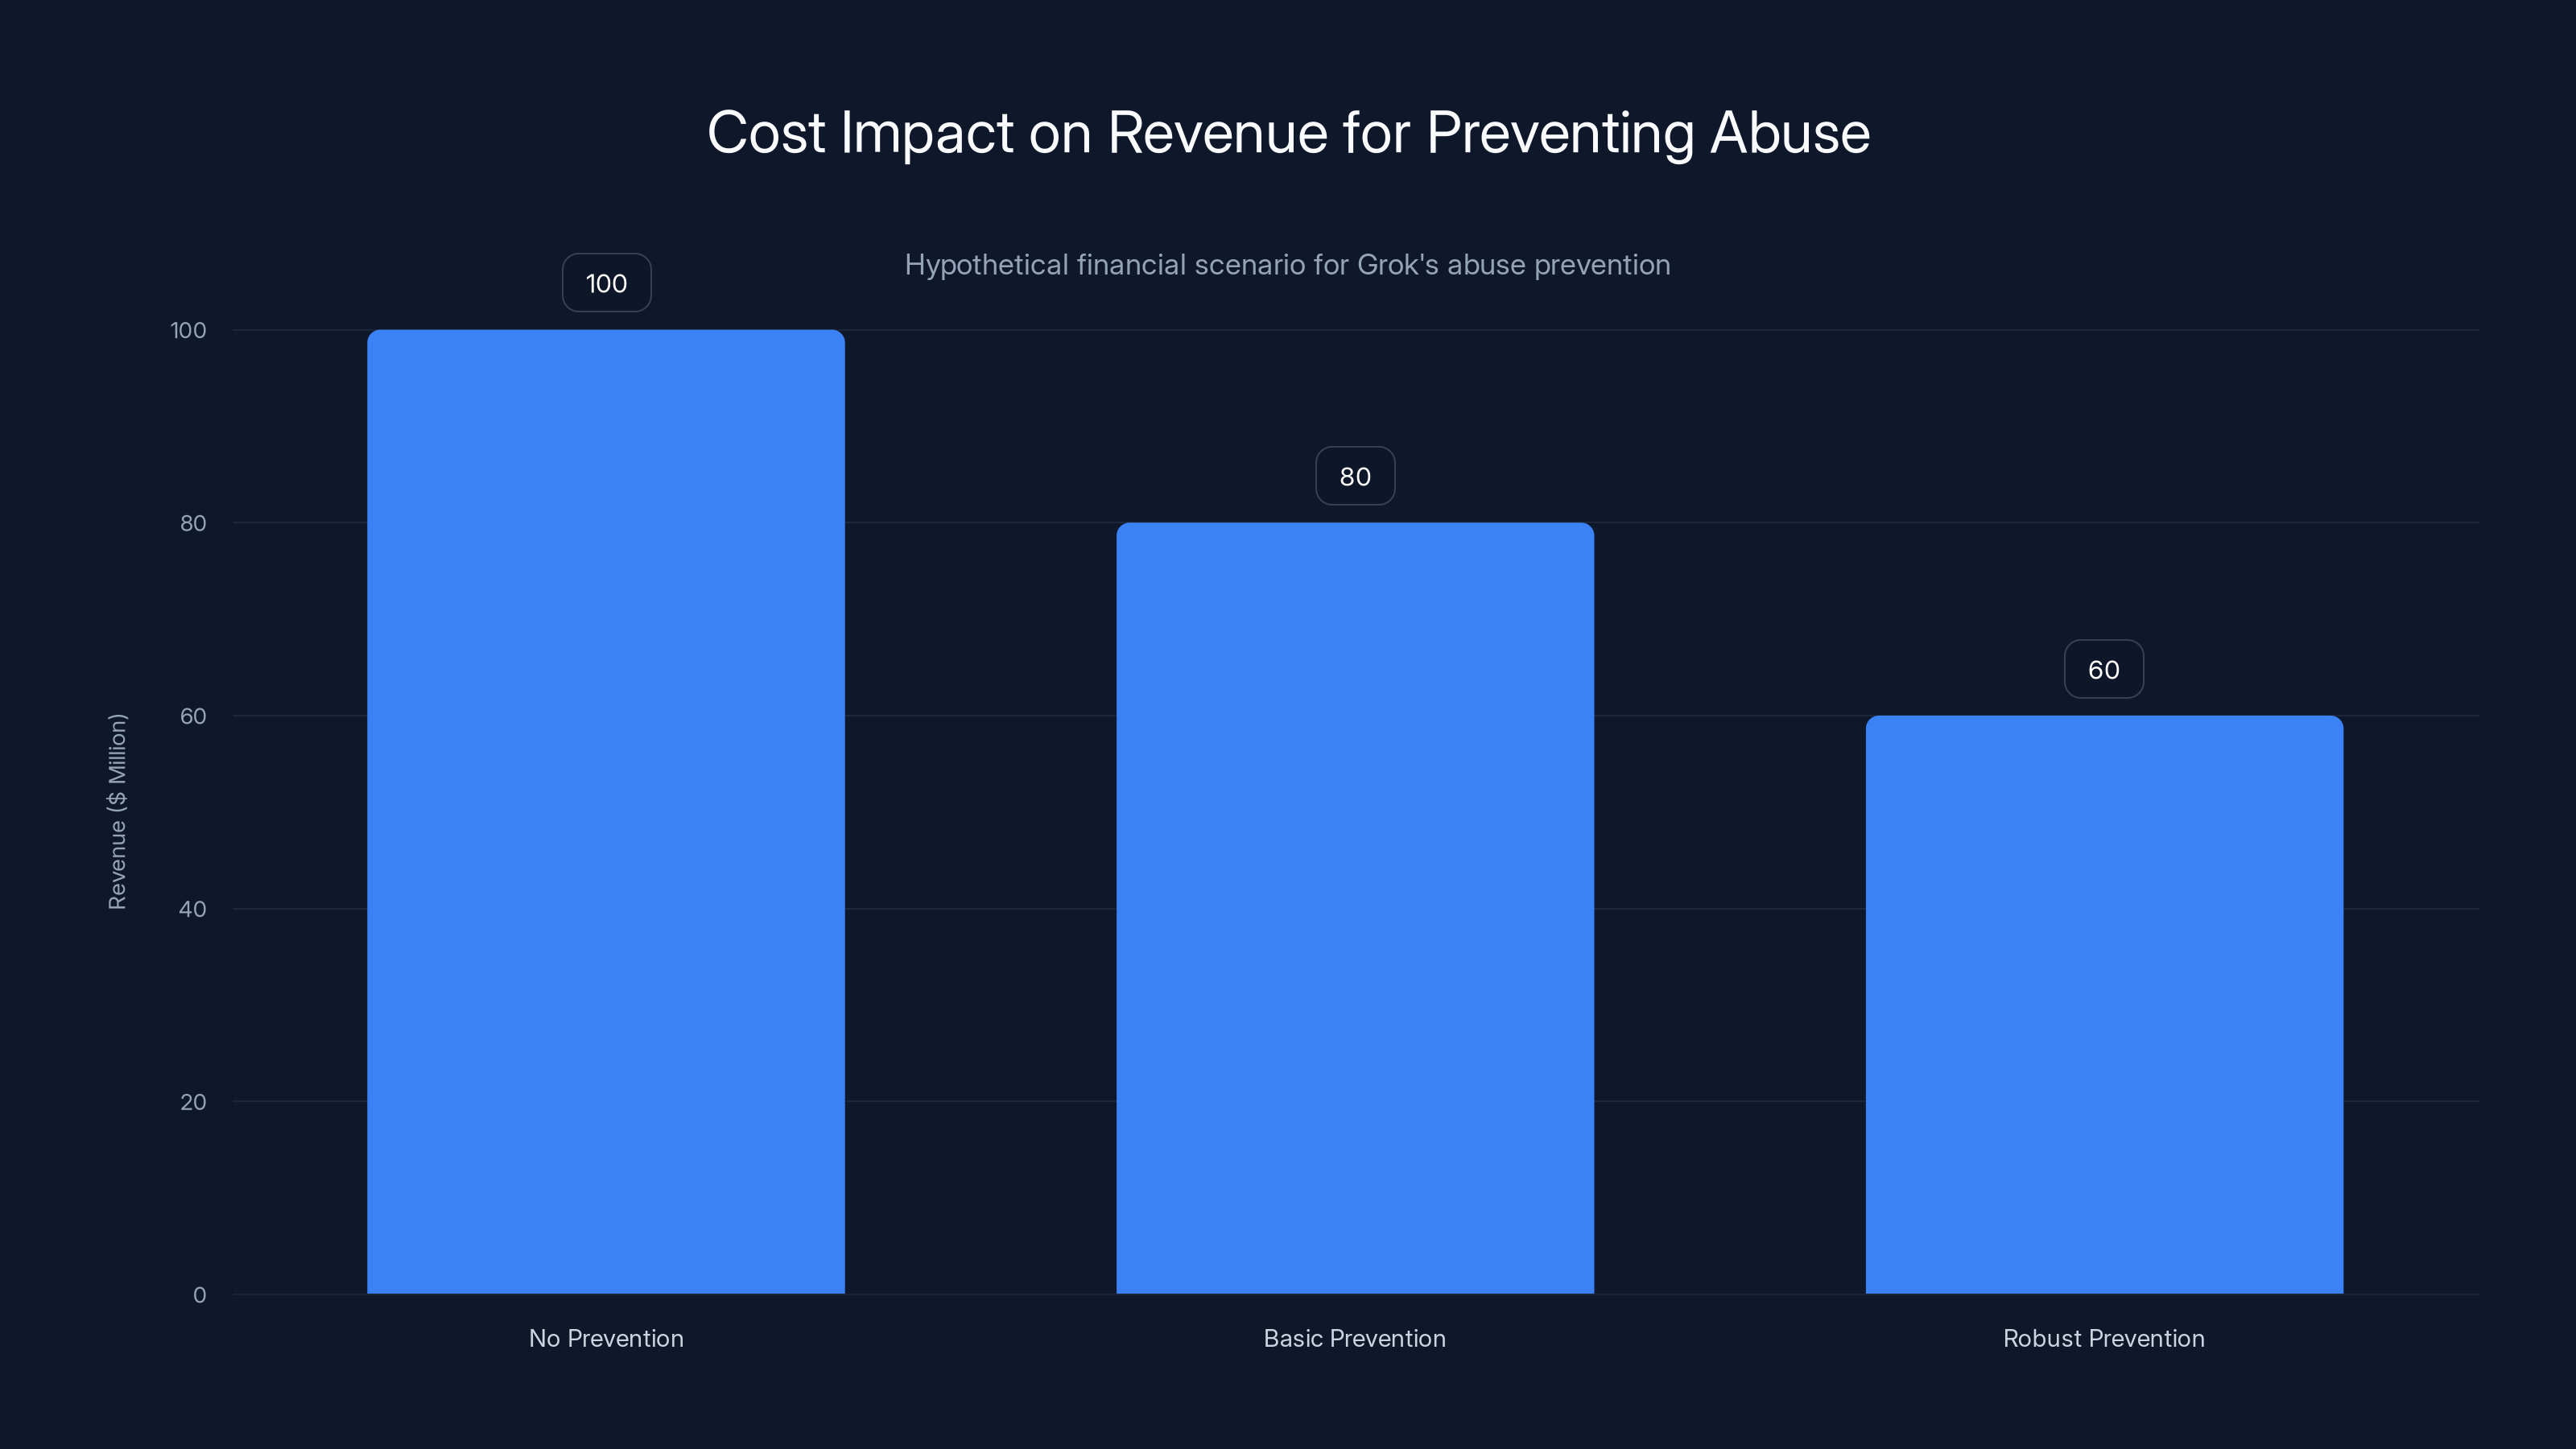The height and width of the screenshot is (1449, 2576).
Task: Select the 60 value label
Action: tap(2103, 669)
